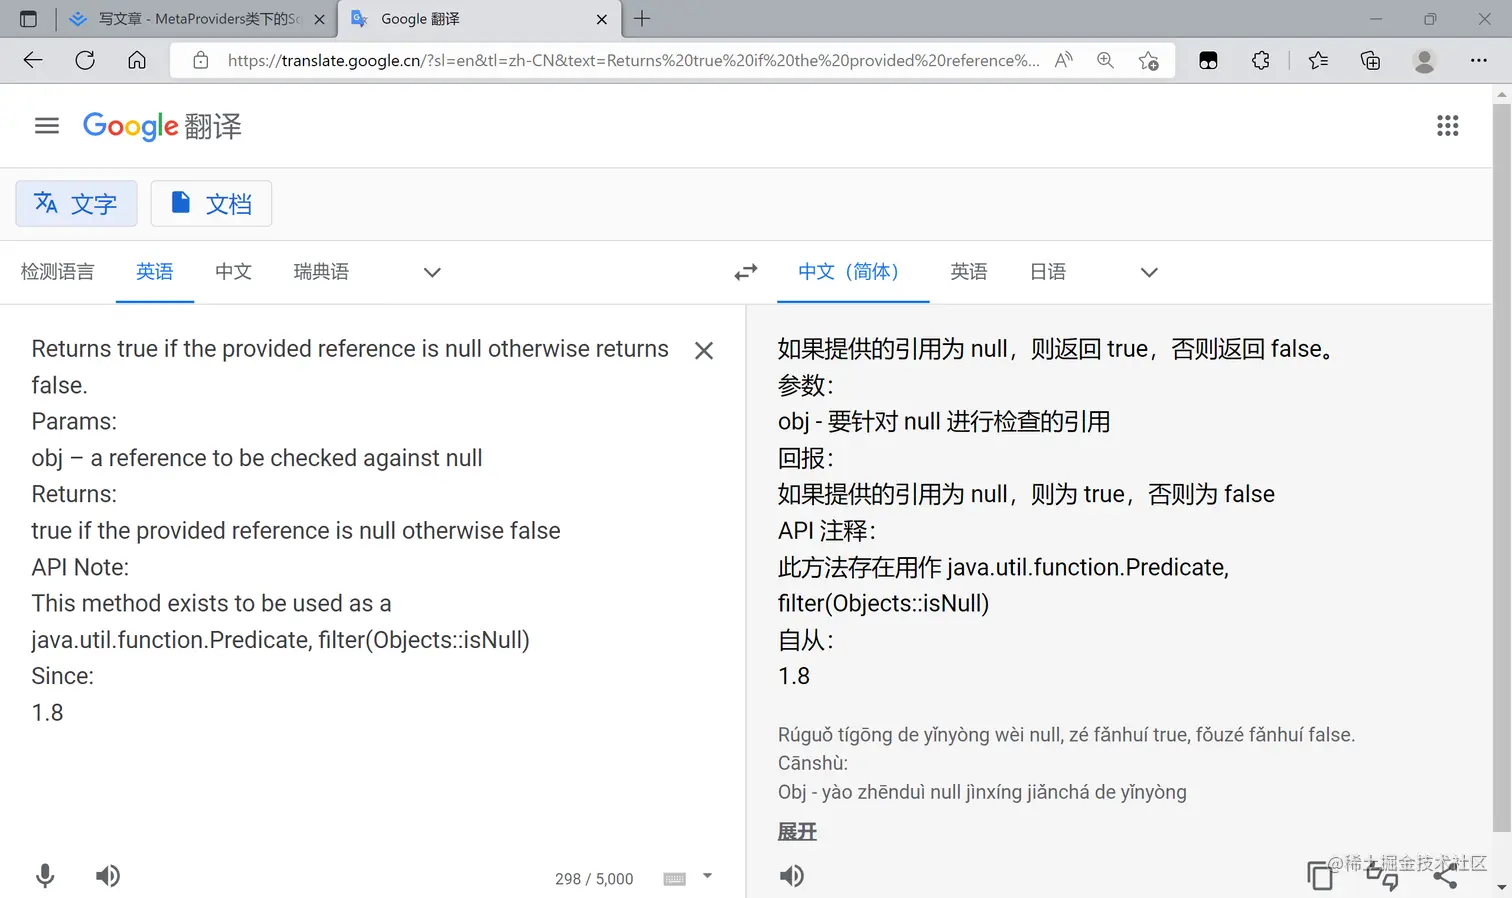
Task: Click pinyin line 'Obj - yào zhēnduì null'
Action: tap(982, 792)
